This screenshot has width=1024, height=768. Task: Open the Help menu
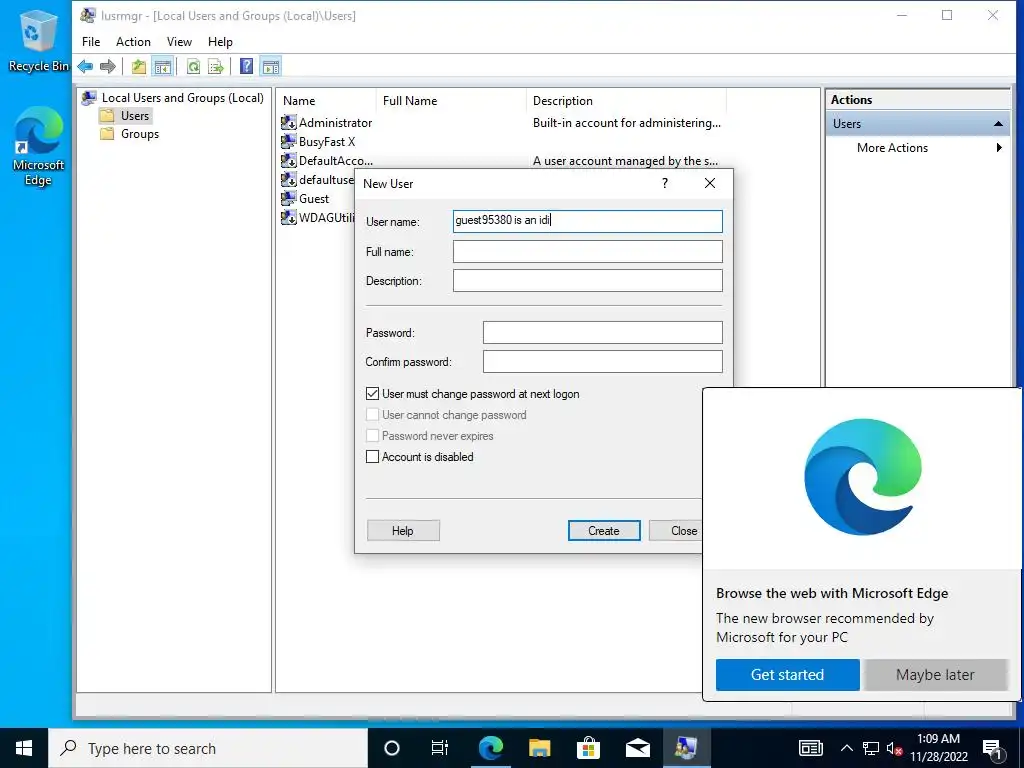220,42
